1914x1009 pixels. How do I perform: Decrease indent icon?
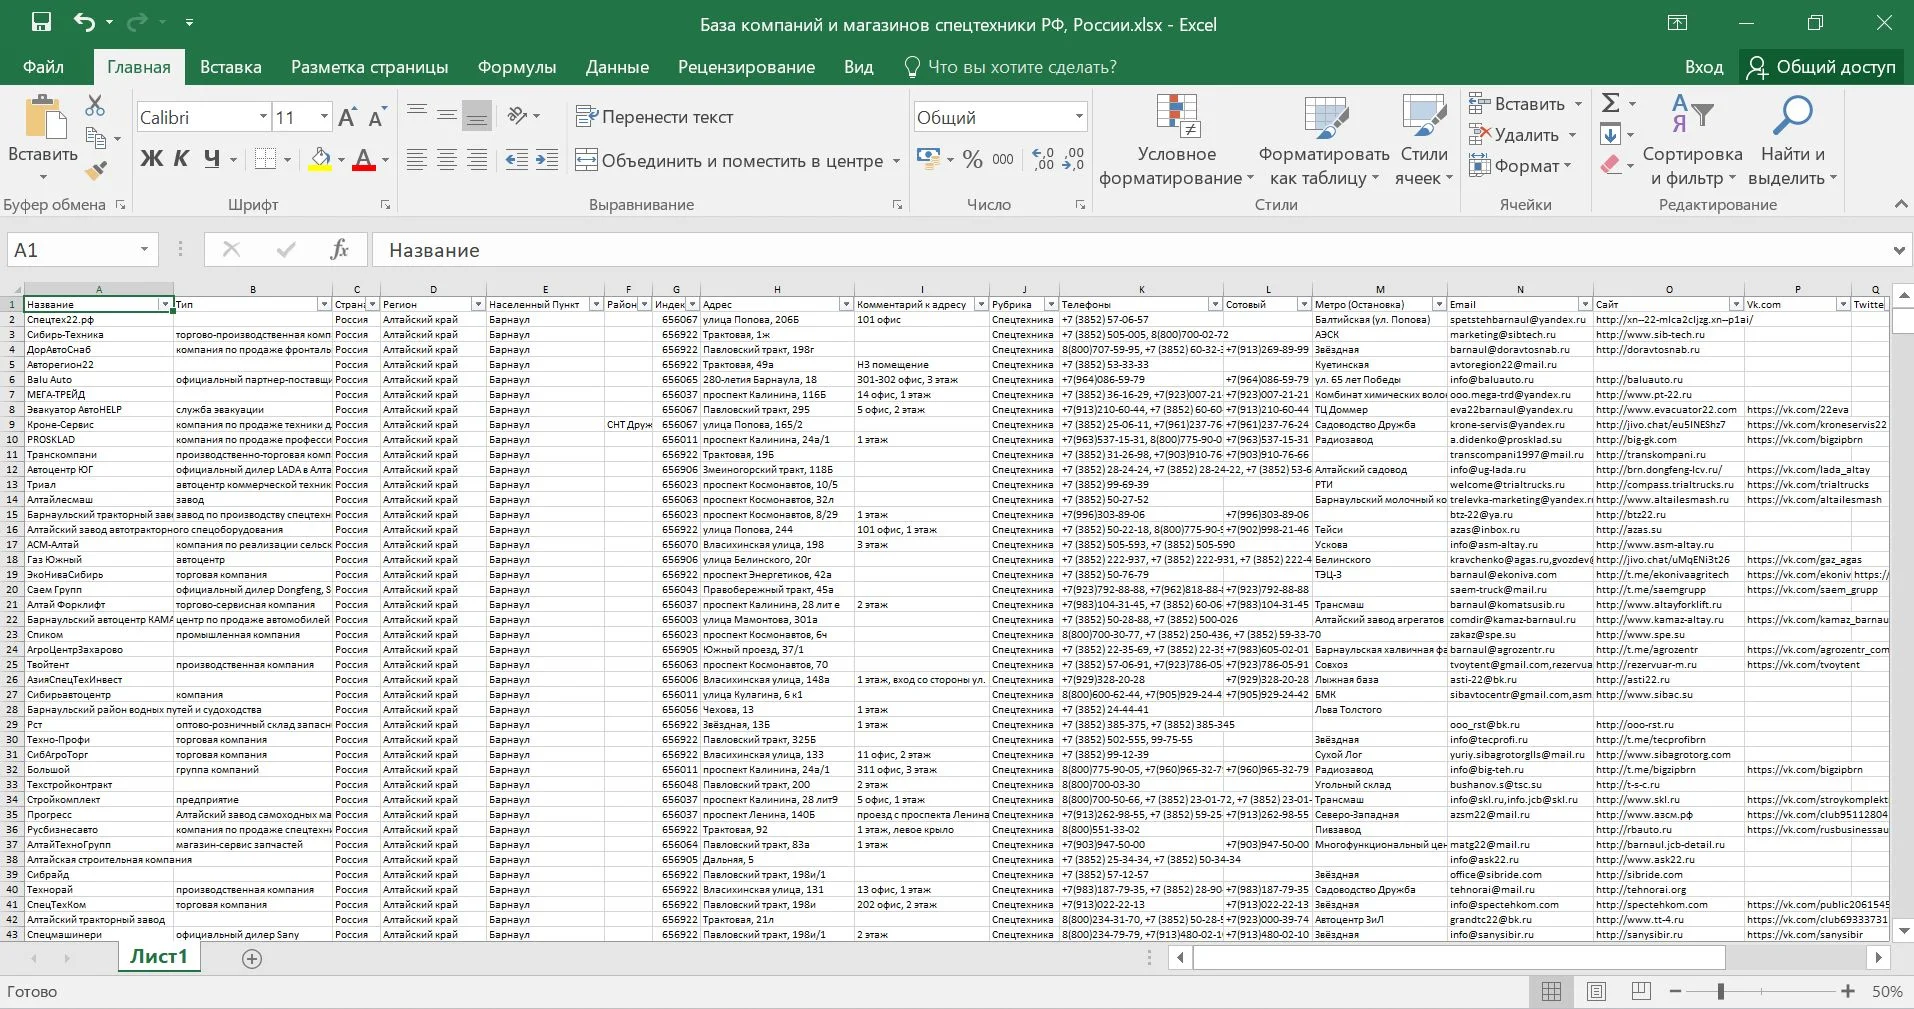pos(517,160)
